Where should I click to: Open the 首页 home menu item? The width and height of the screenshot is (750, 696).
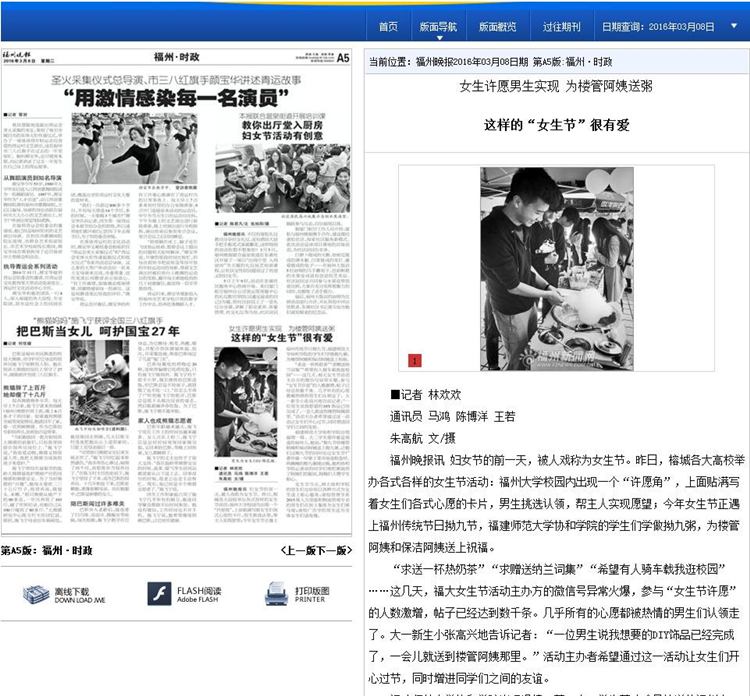click(388, 27)
